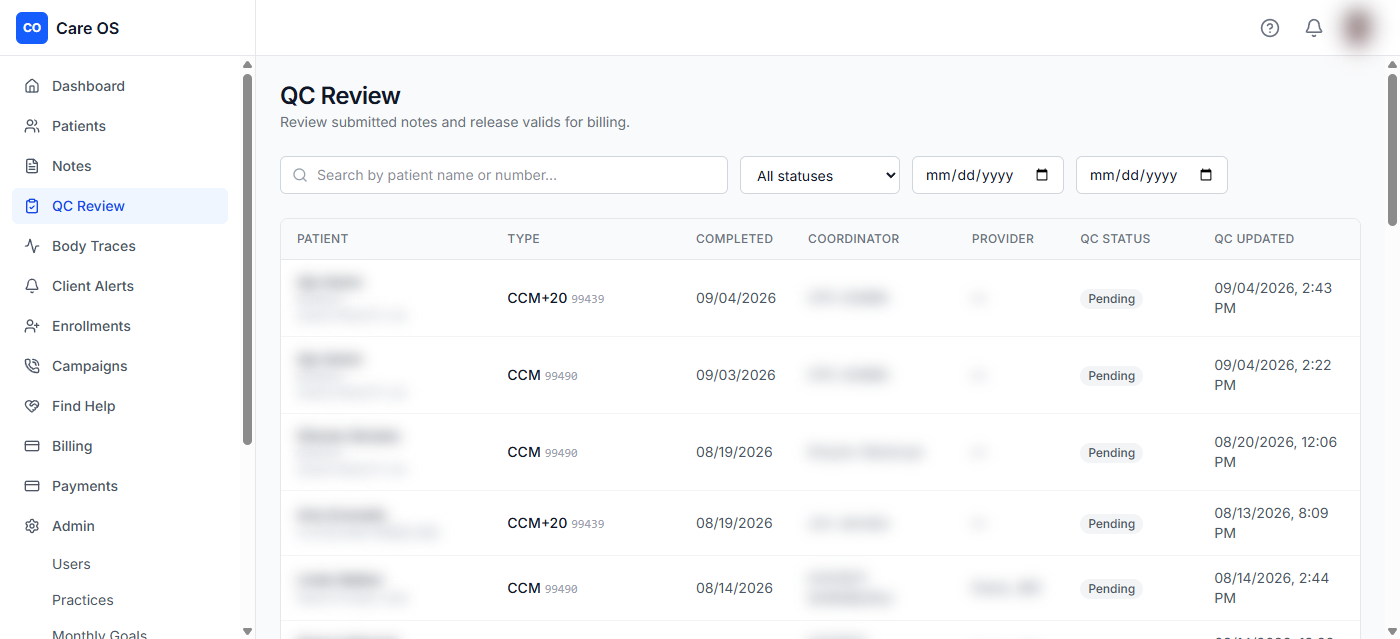Open the user avatar menu

1358,28
